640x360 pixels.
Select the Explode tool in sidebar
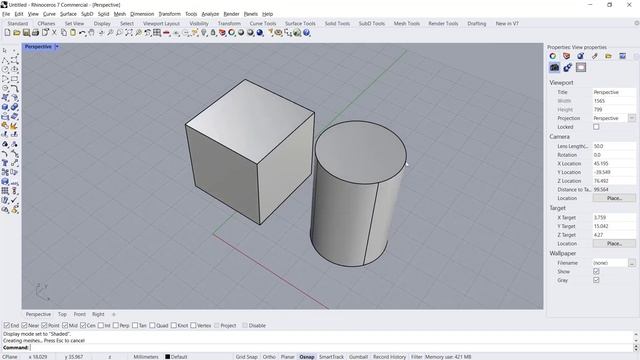(x=14, y=126)
